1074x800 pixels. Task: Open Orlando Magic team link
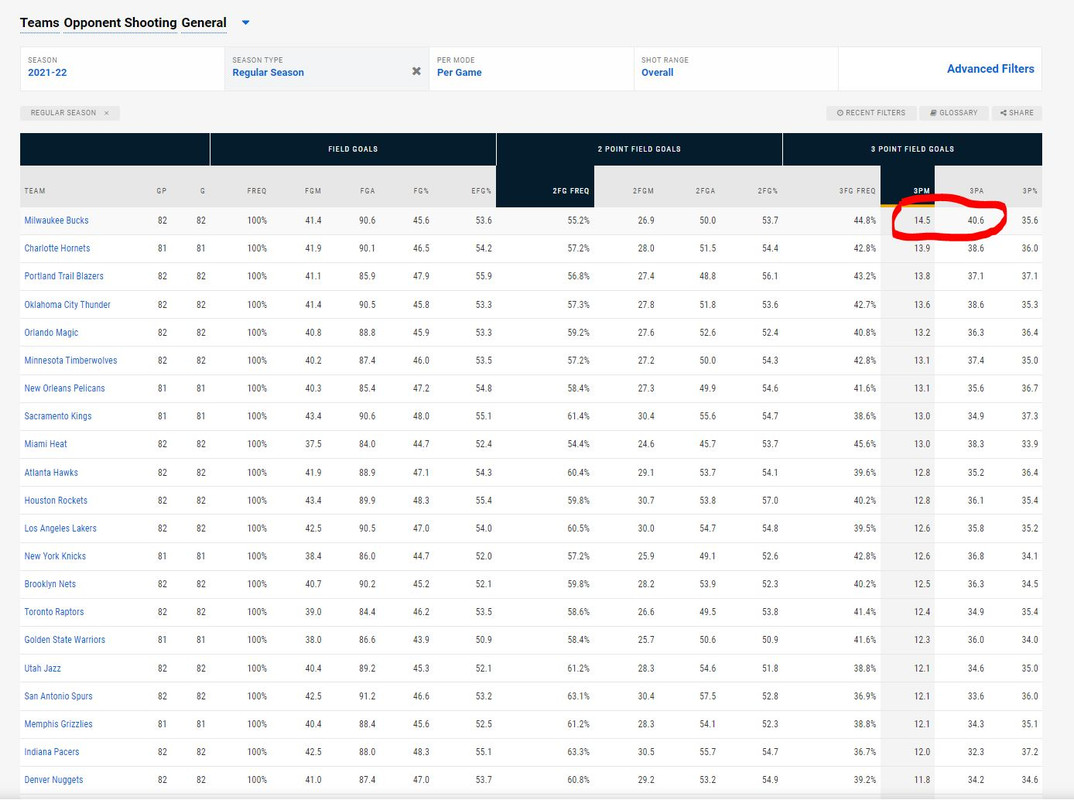tap(51, 333)
